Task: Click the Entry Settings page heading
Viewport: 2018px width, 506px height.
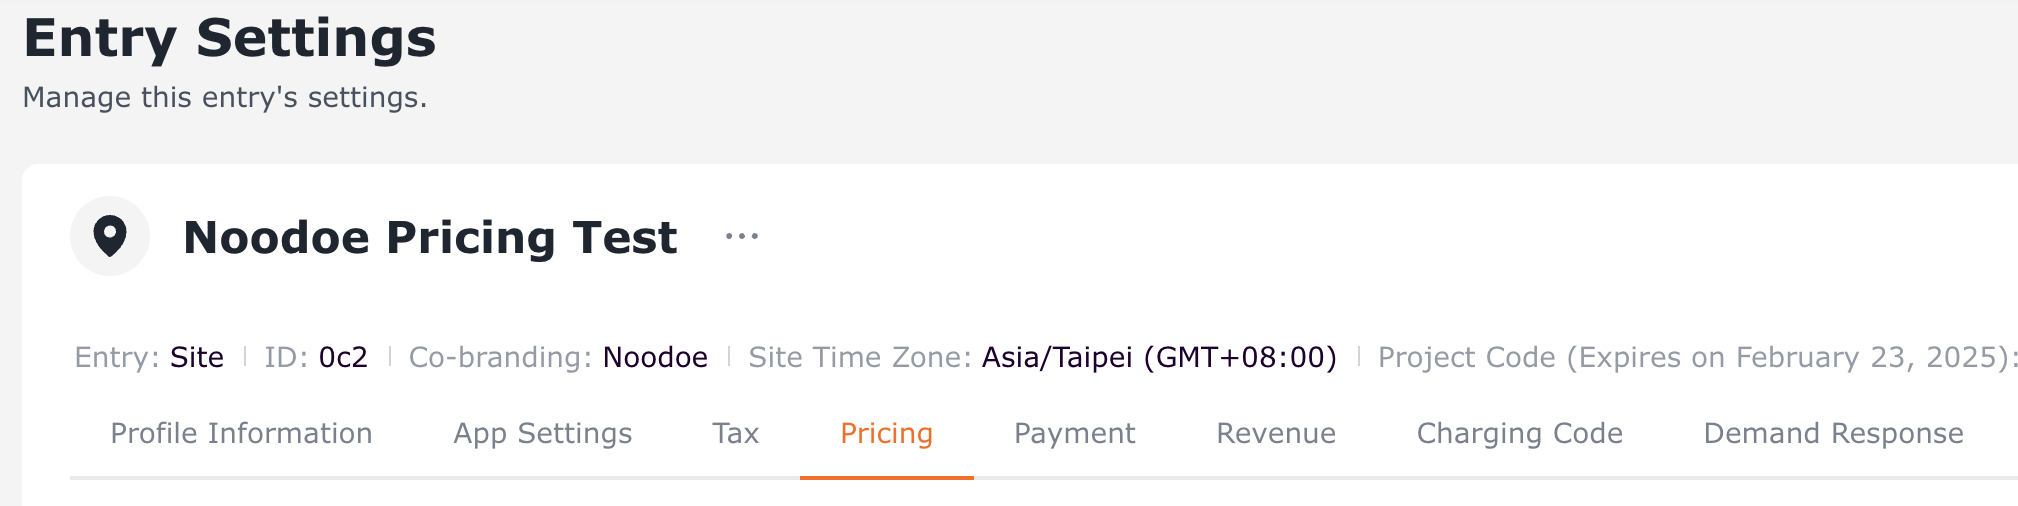Action: pos(230,38)
